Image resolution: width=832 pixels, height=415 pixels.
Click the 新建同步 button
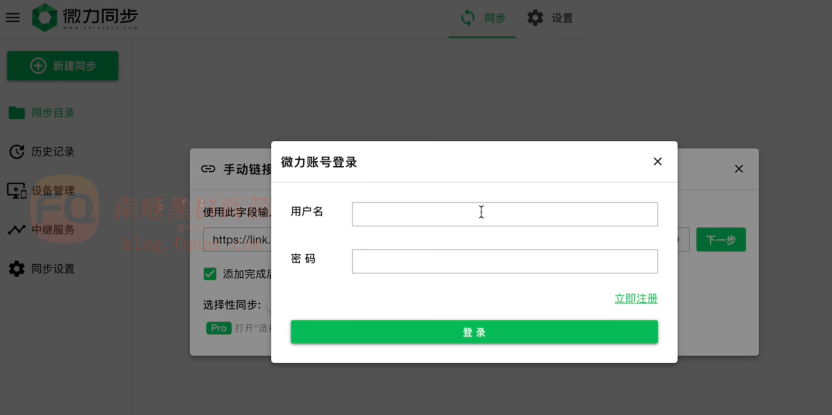click(x=63, y=66)
